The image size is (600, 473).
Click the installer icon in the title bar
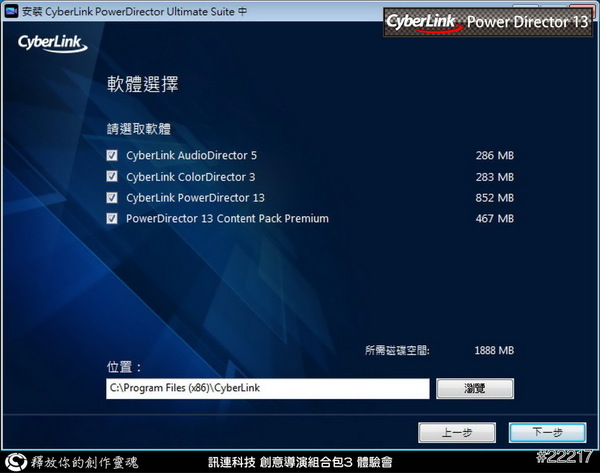click(x=11, y=11)
